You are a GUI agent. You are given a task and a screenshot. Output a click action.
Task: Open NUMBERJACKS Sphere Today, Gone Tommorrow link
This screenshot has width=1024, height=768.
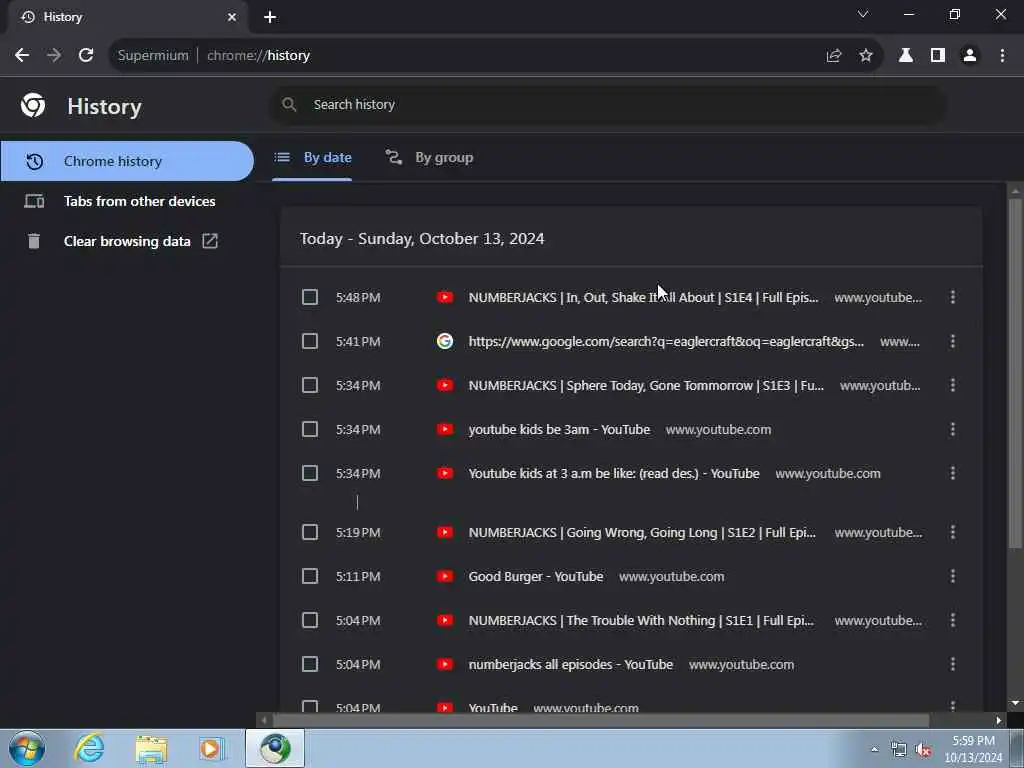pyautogui.click(x=646, y=385)
